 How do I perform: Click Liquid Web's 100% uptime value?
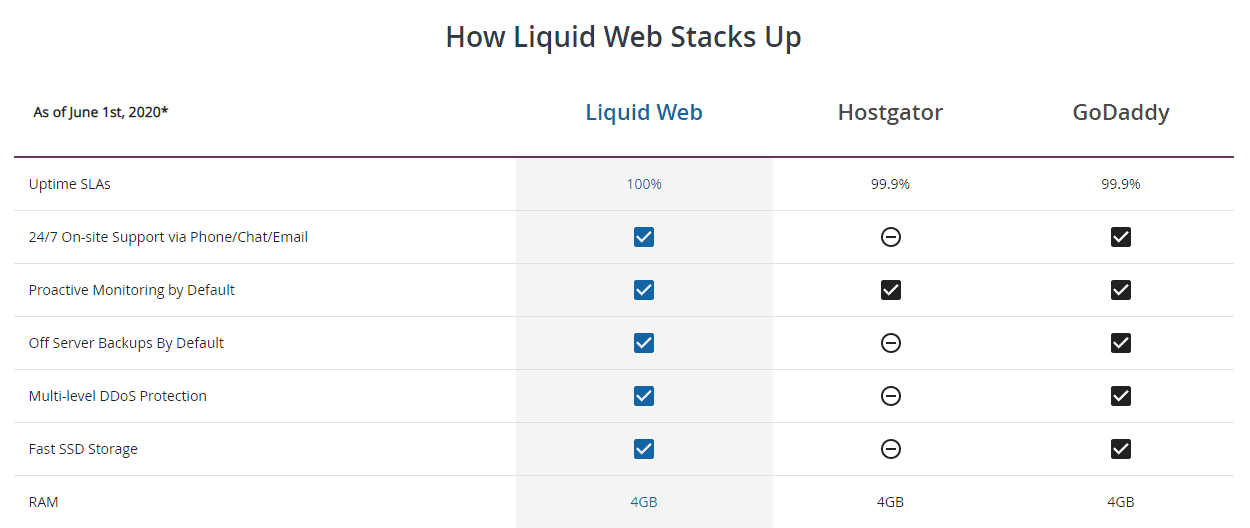pyautogui.click(x=644, y=184)
